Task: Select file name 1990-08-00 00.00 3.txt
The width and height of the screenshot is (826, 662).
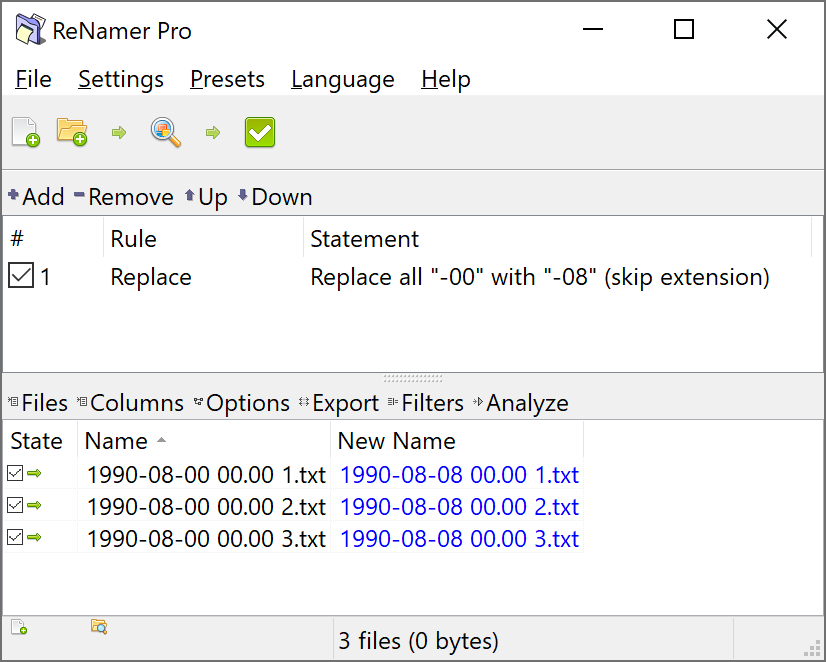Action: coord(206,539)
